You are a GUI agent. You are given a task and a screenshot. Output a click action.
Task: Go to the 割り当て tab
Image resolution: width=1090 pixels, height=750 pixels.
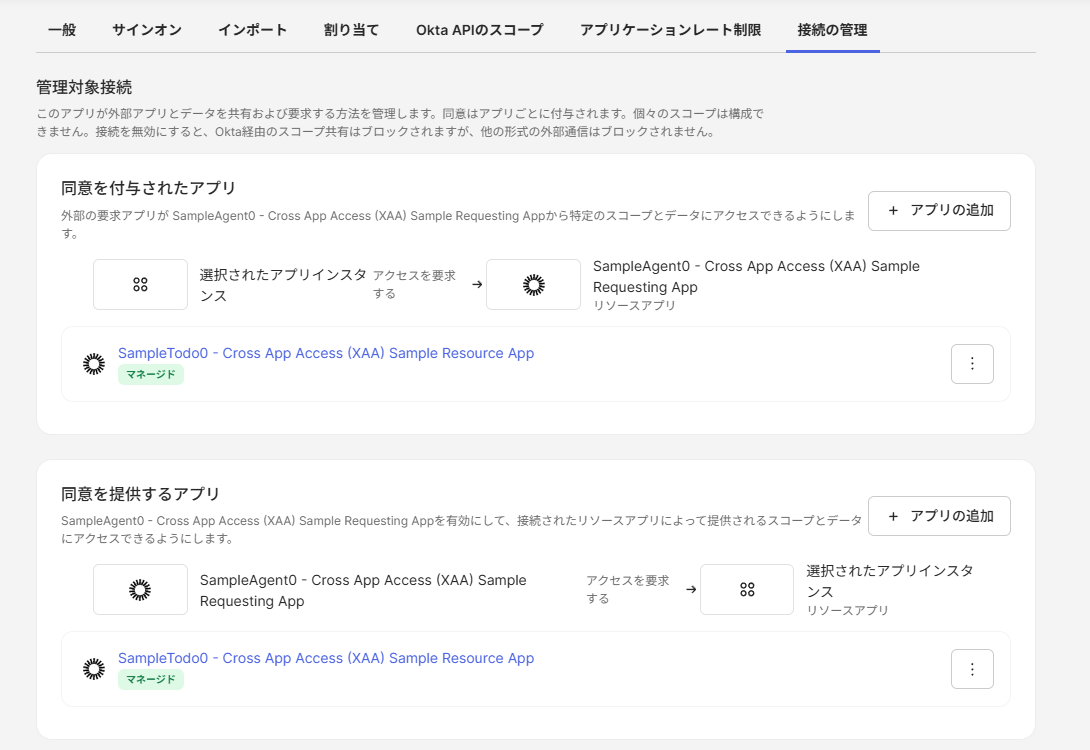pyautogui.click(x=352, y=30)
